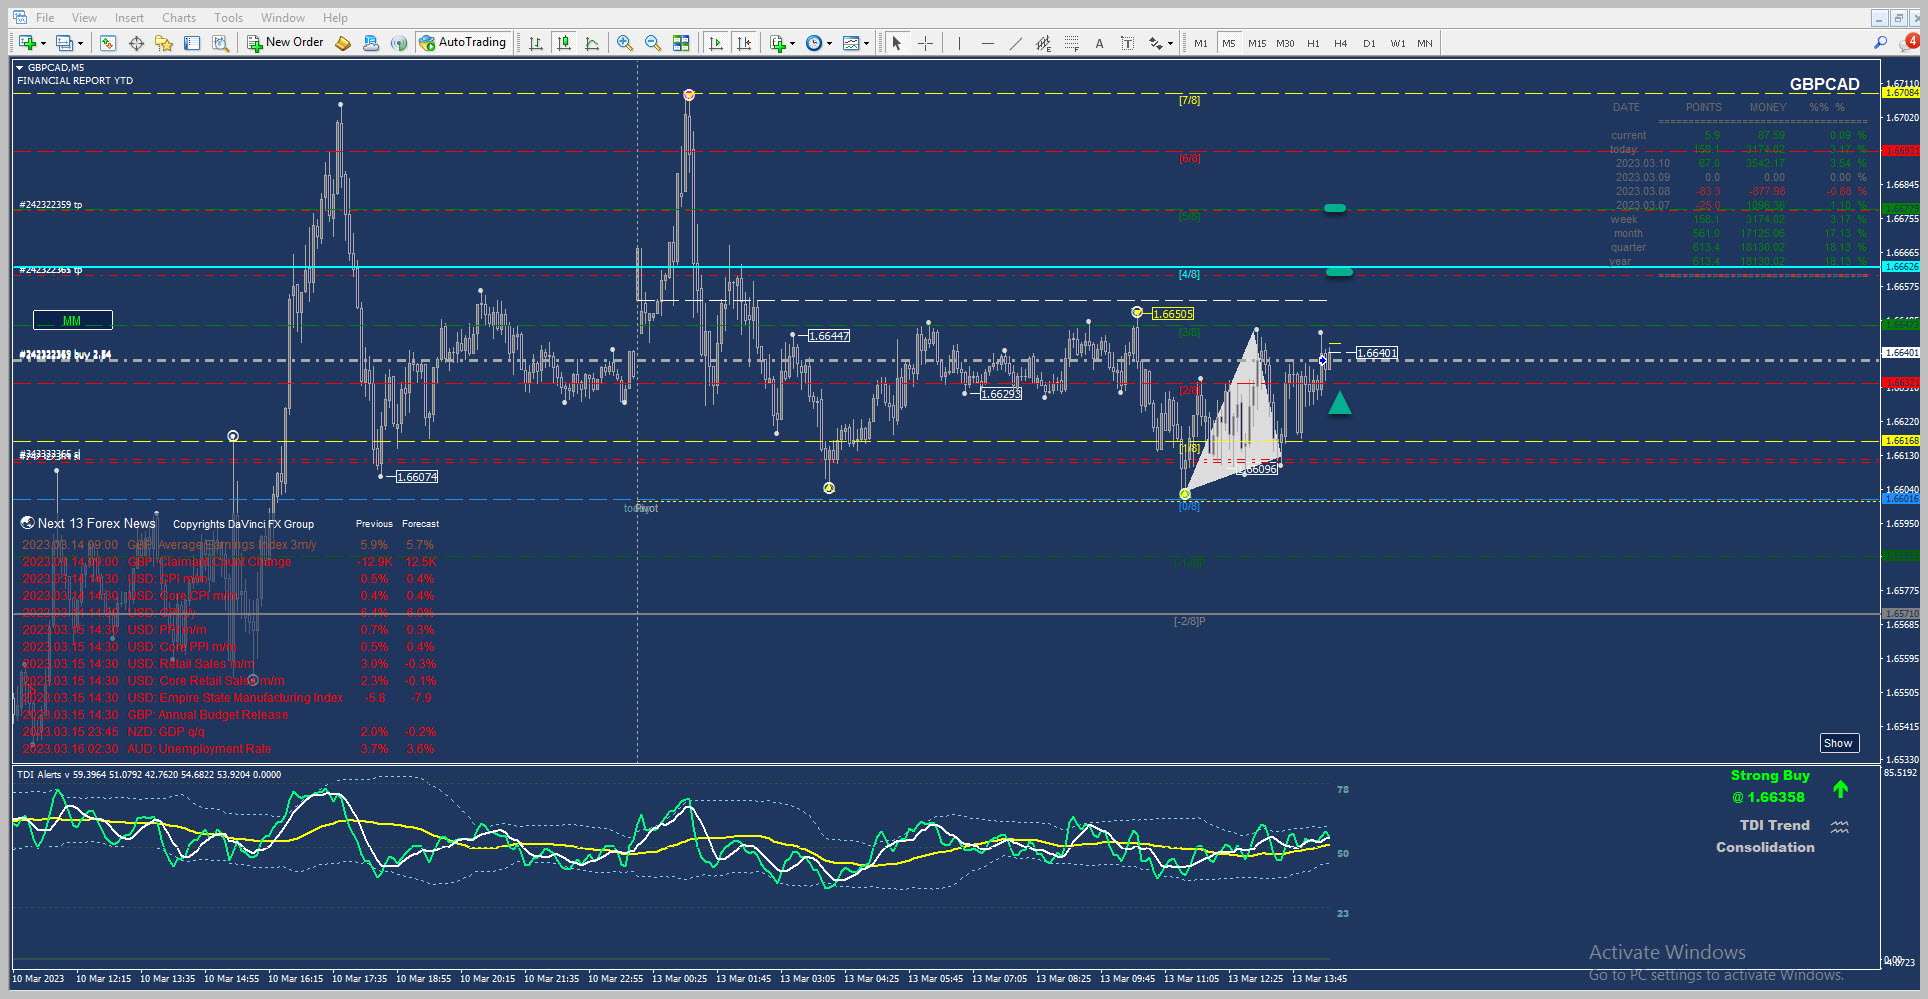Viewport: 1928px width, 999px height.
Task: Open the templates dropdown arrow
Action: [x=866, y=44]
